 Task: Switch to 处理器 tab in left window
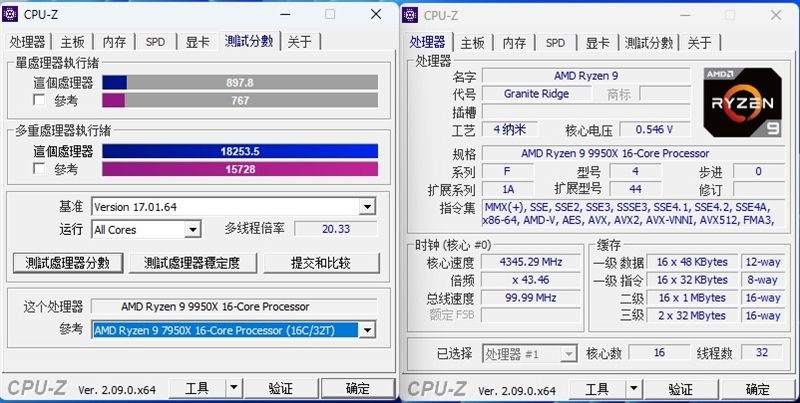27,42
